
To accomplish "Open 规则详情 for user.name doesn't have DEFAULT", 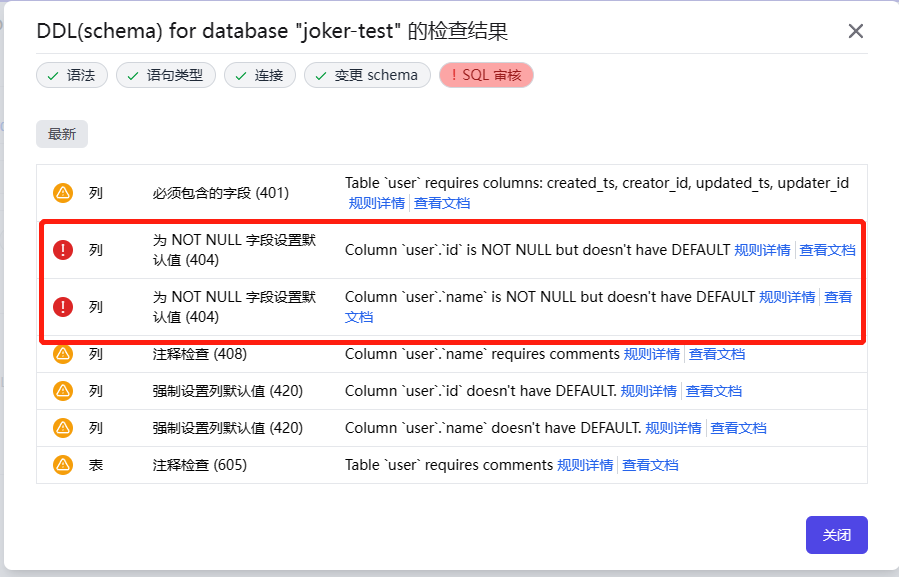I will pos(673,428).
